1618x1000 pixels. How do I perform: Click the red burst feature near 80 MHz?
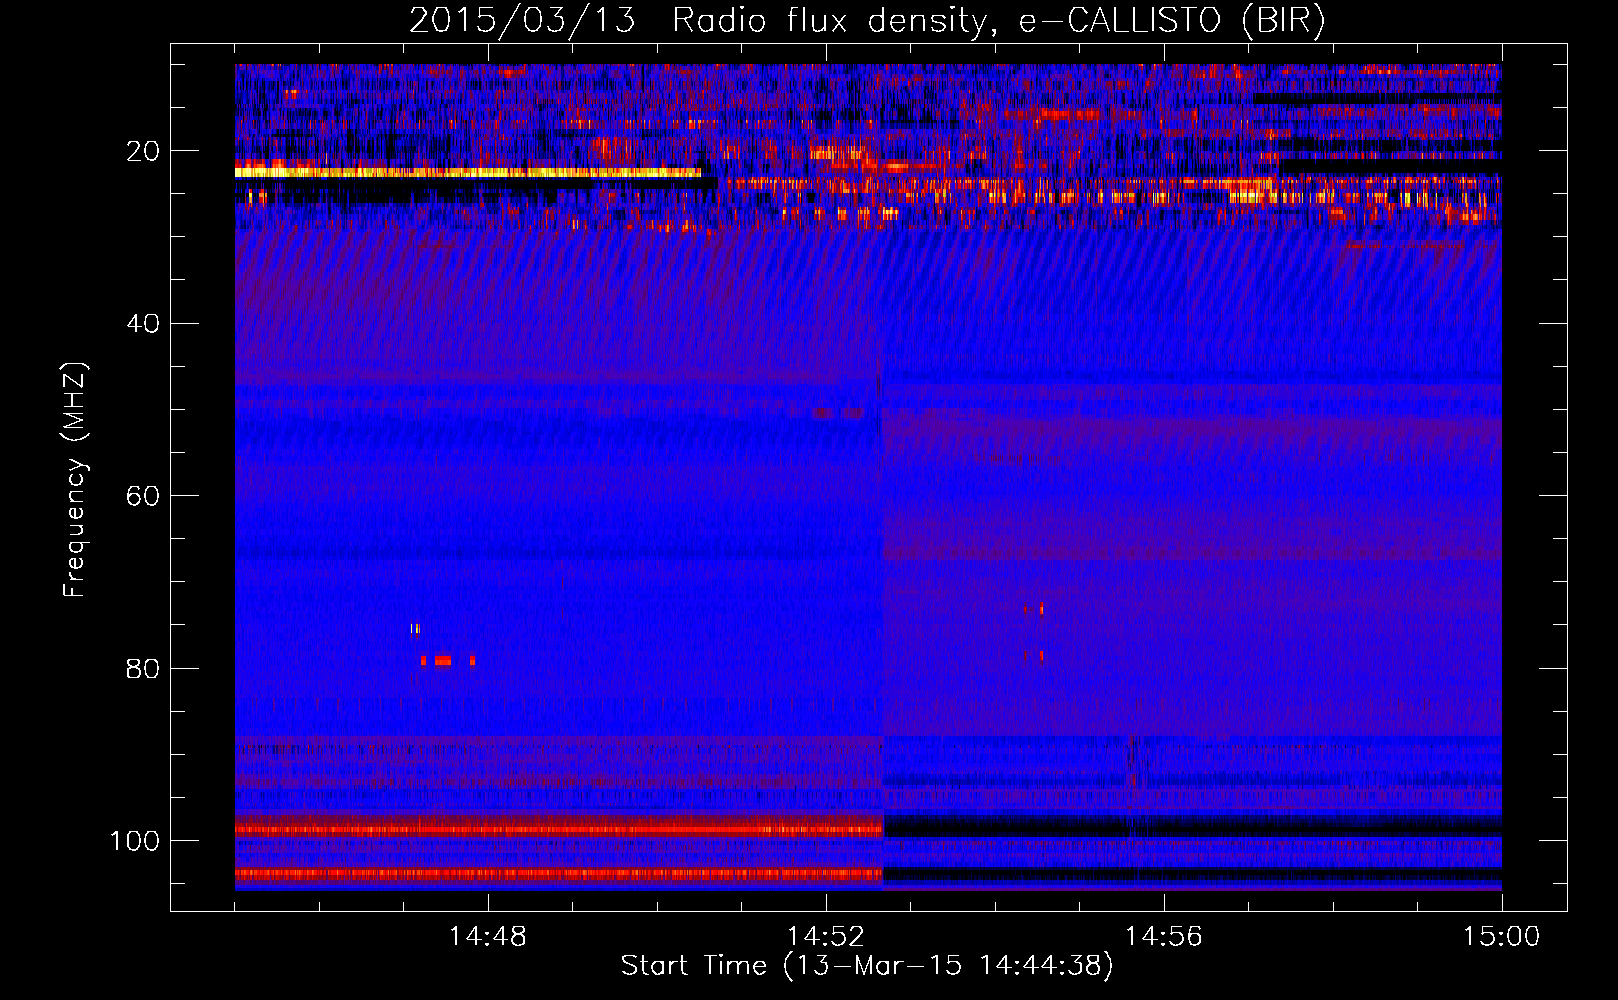[x=447, y=660]
